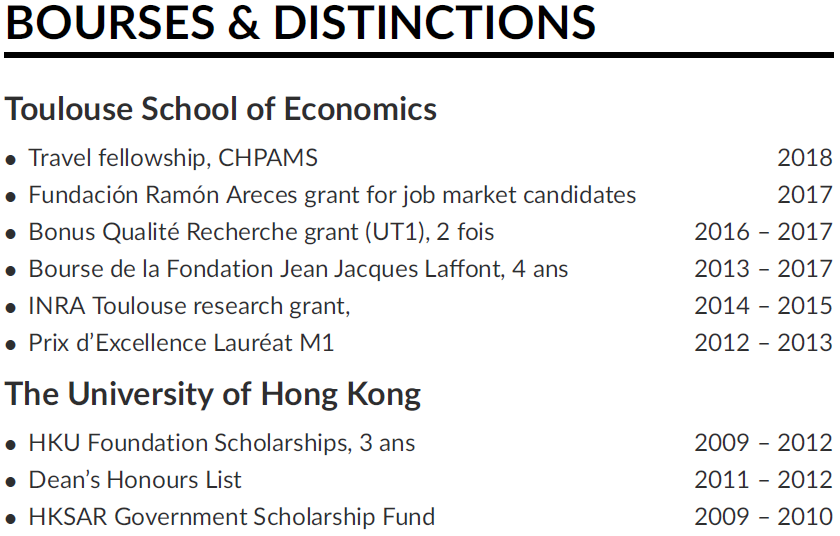Select Prix d'Excellence Lauréat M1 line
This screenshot has height=536, width=840.
(181, 343)
